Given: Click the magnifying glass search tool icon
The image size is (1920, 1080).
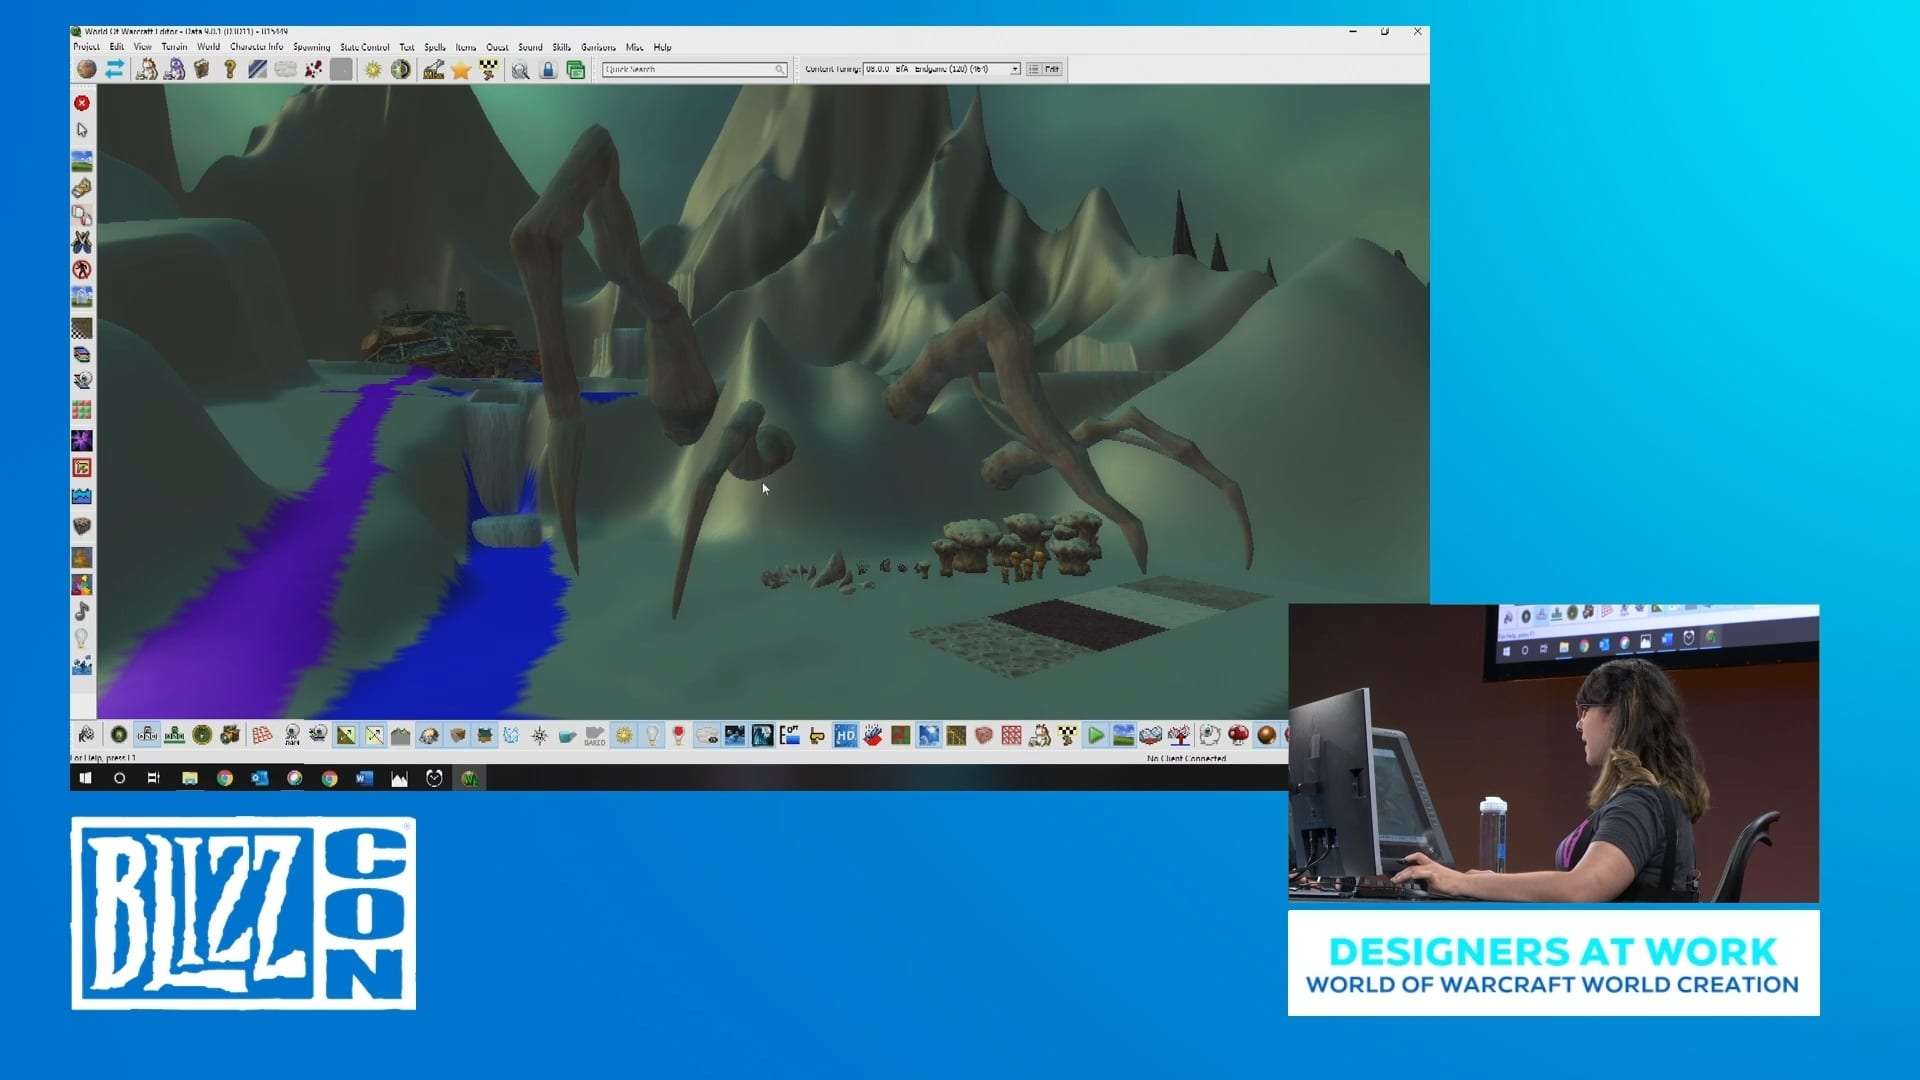Looking at the screenshot, I should coord(520,69).
